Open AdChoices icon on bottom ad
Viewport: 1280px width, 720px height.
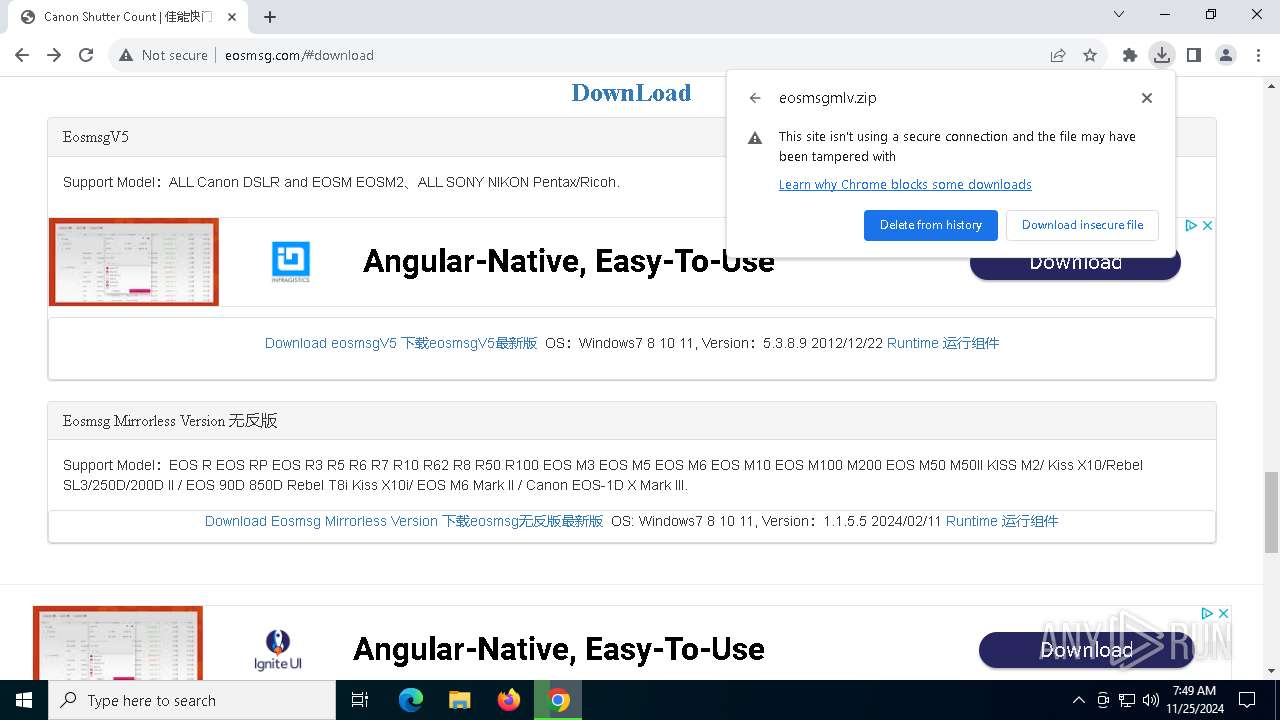1207,613
